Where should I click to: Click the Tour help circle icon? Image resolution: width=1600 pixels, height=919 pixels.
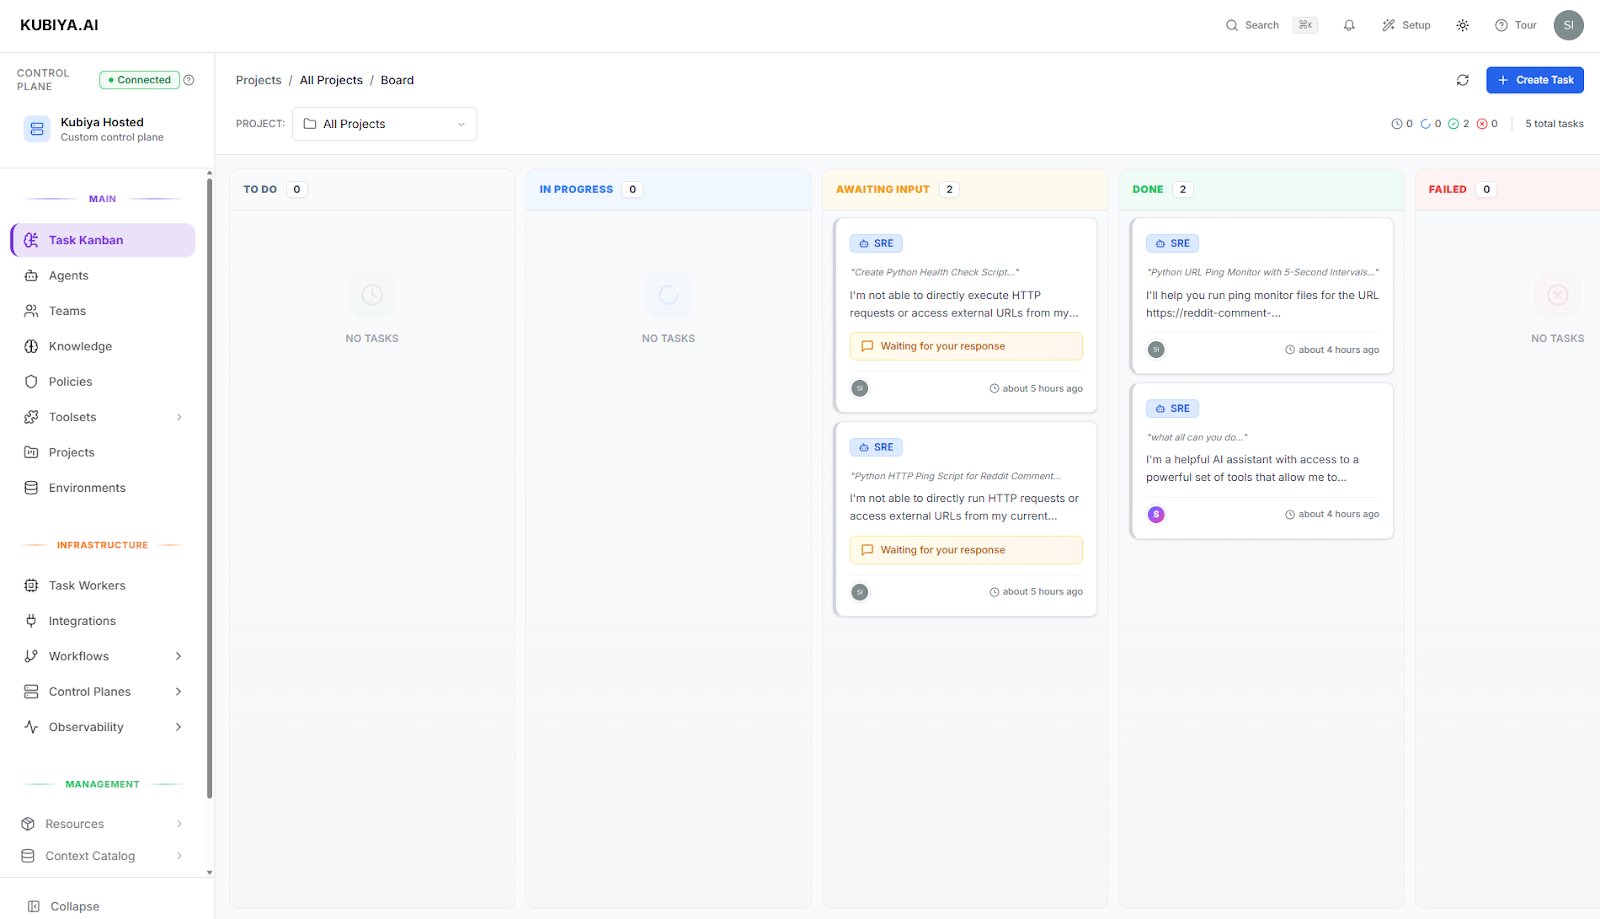[x=1501, y=25]
